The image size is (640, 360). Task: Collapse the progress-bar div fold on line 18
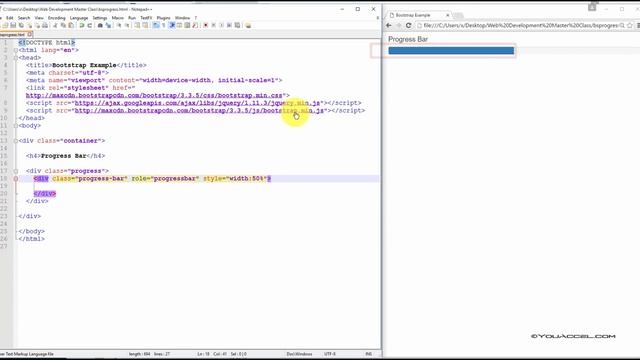tap(16, 179)
